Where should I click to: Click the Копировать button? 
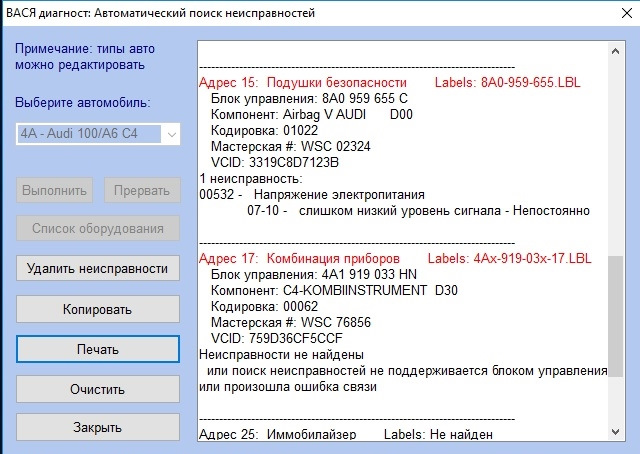98,309
